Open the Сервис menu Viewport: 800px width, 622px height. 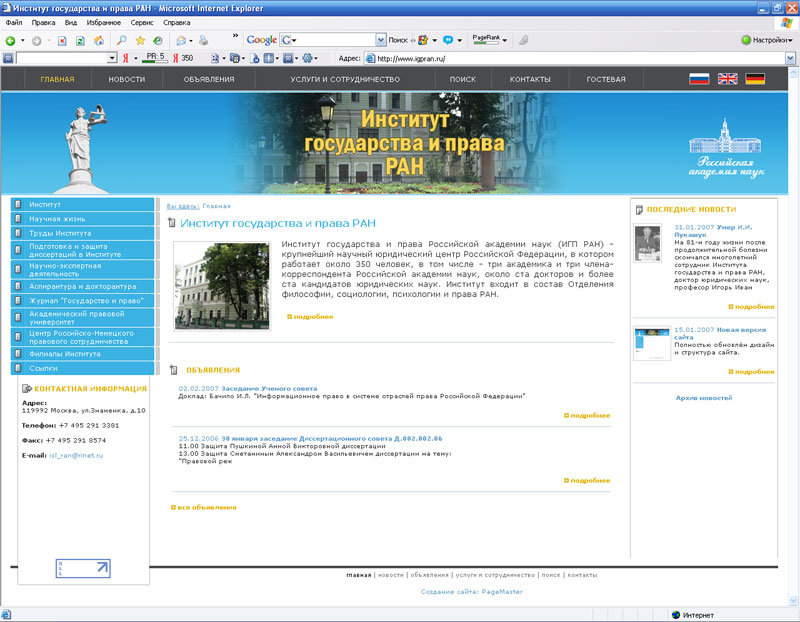click(142, 22)
